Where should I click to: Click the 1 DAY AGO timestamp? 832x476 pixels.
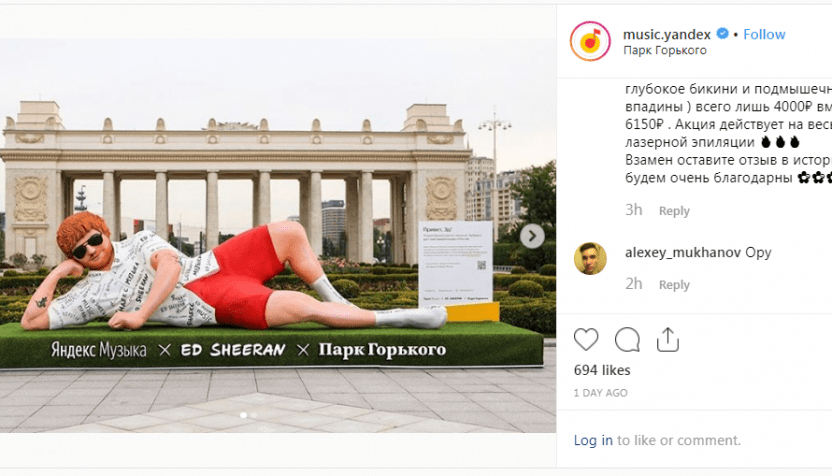coord(600,393)
